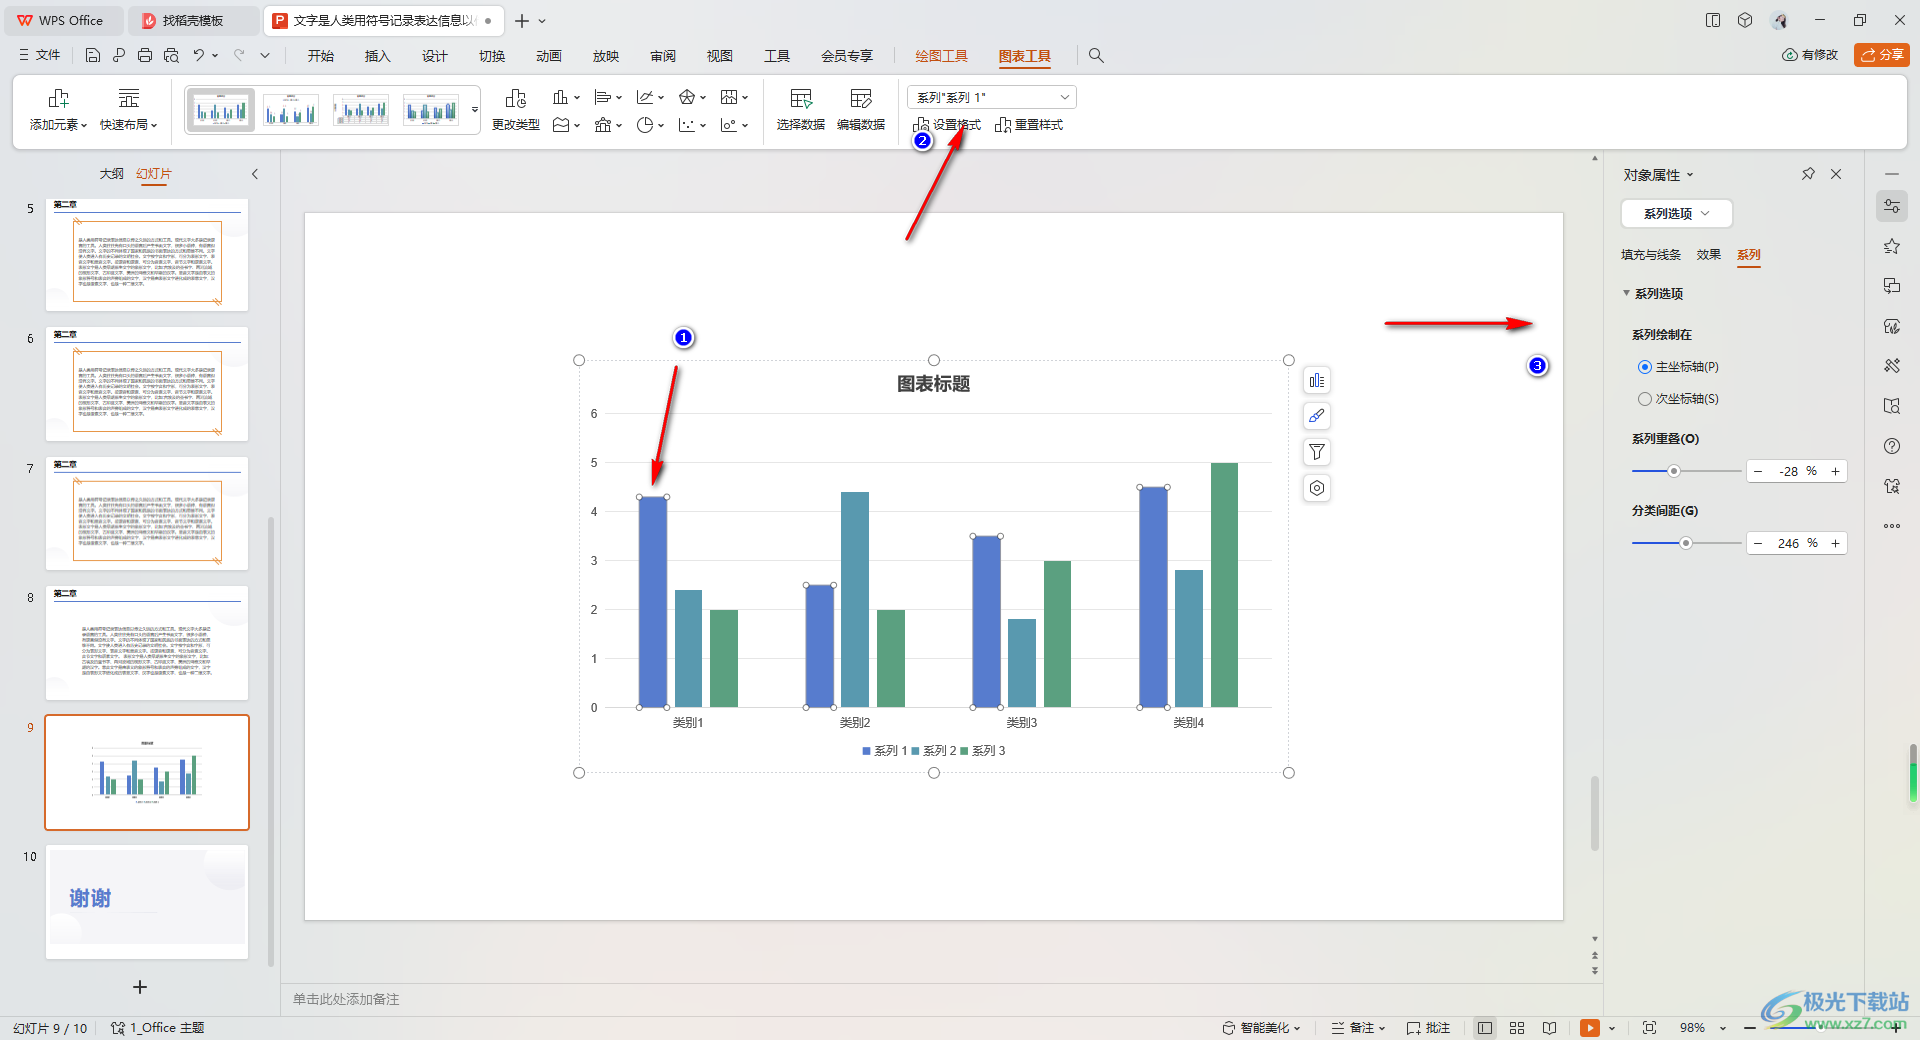This screenshot has height=1040, width=1920.
Task: Click the chart filter funnel button
Action: point(1317,452)
